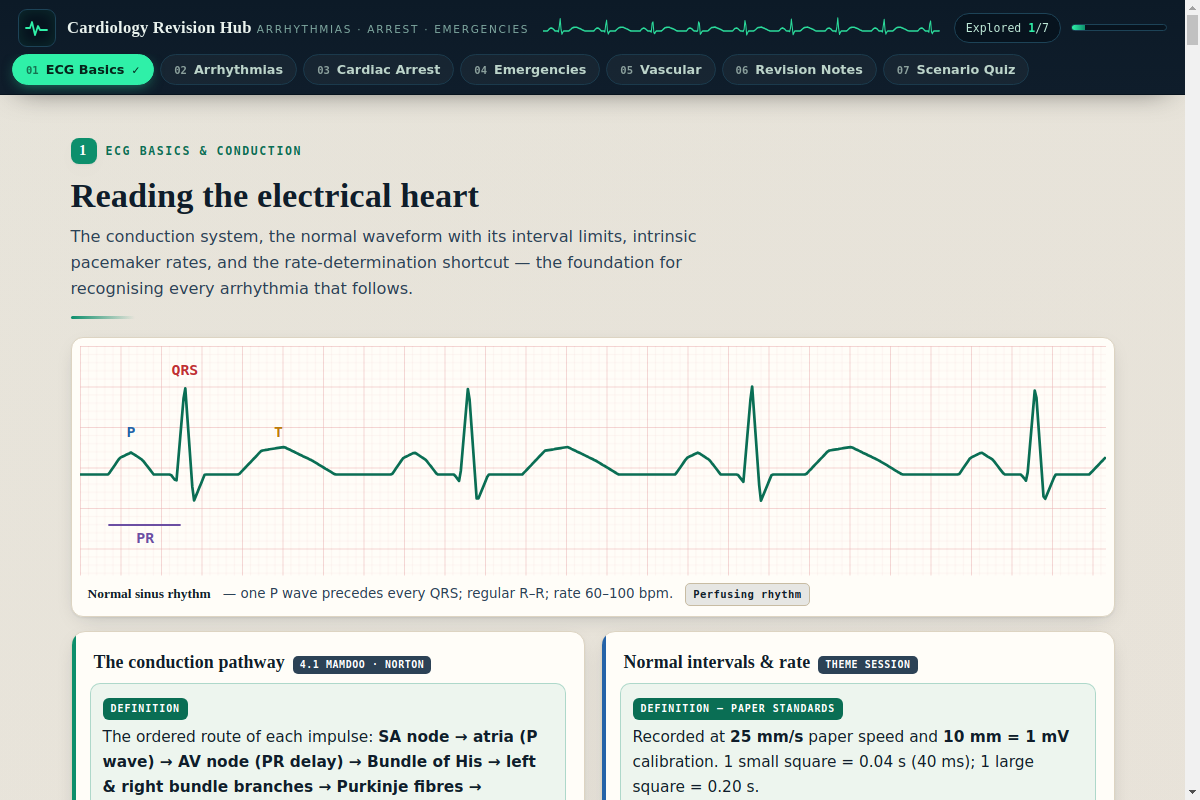Click the 4.1 MAMDOO · NORTON tag
Screen dimensions: 1200x800
362,664
